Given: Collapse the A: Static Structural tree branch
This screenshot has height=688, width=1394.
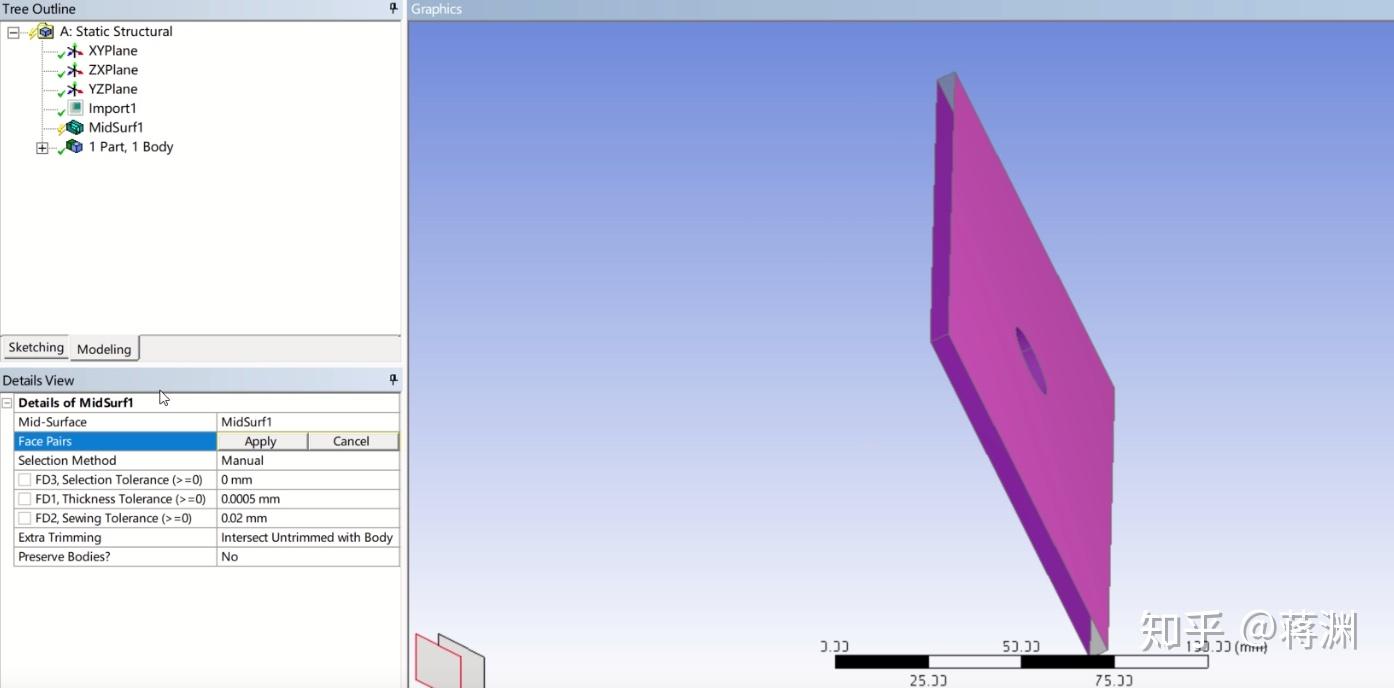Looking at the screenshot, I should coord(13,31).
